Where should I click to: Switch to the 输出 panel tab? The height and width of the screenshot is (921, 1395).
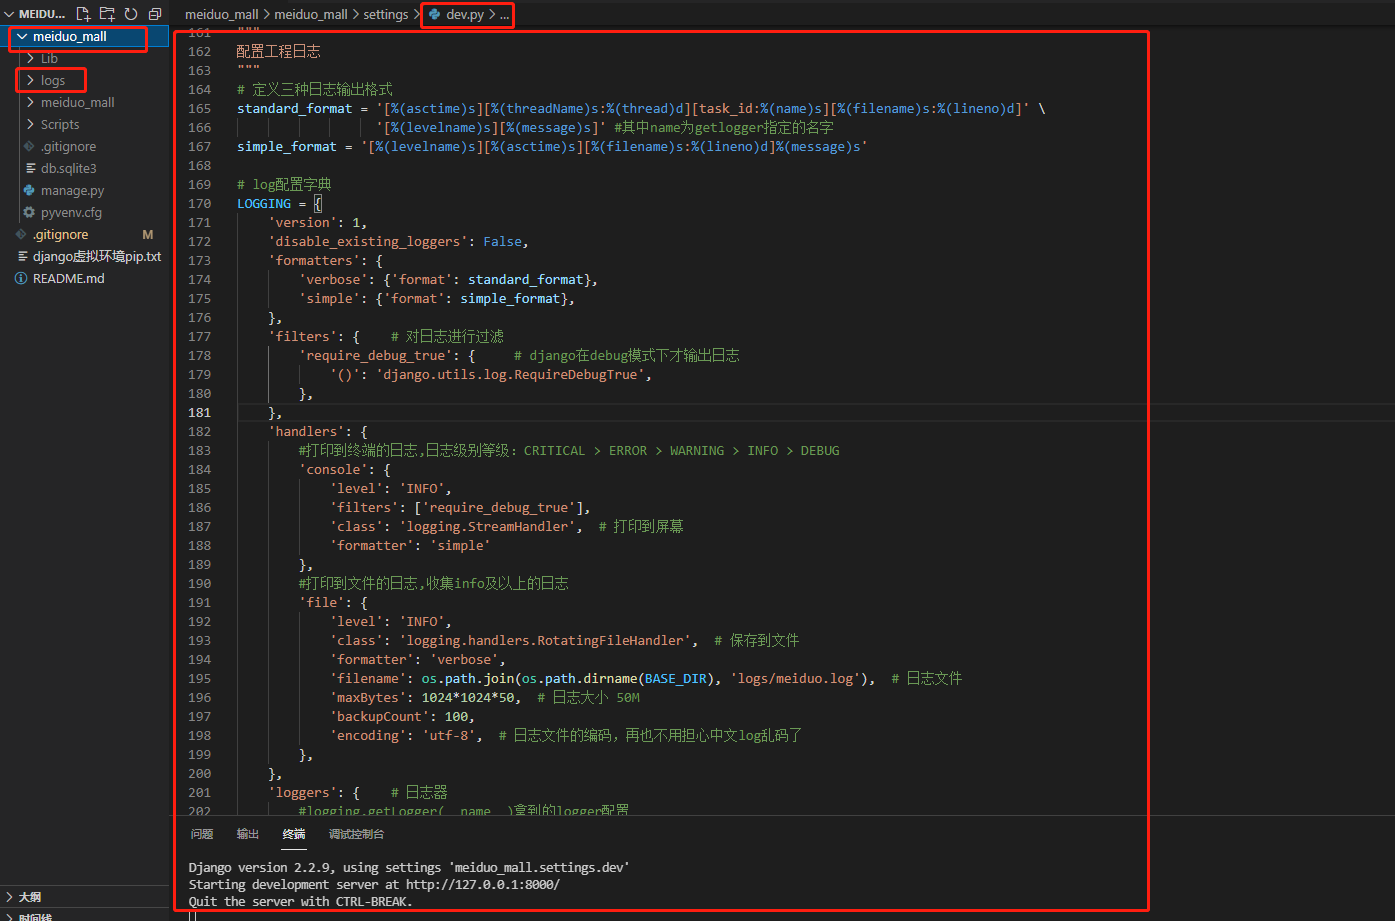tap(248, 834)
